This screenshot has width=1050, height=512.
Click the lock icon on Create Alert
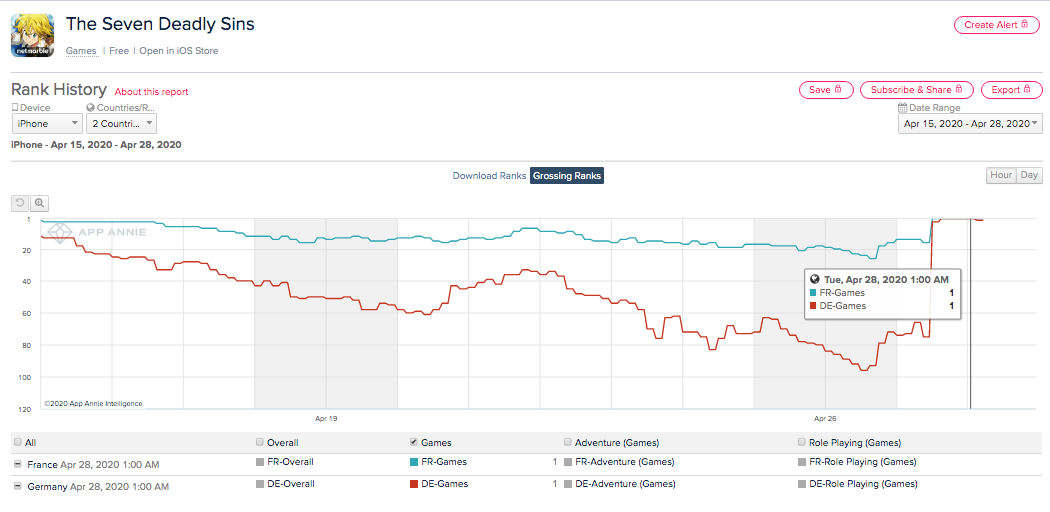click(1025, 24)
